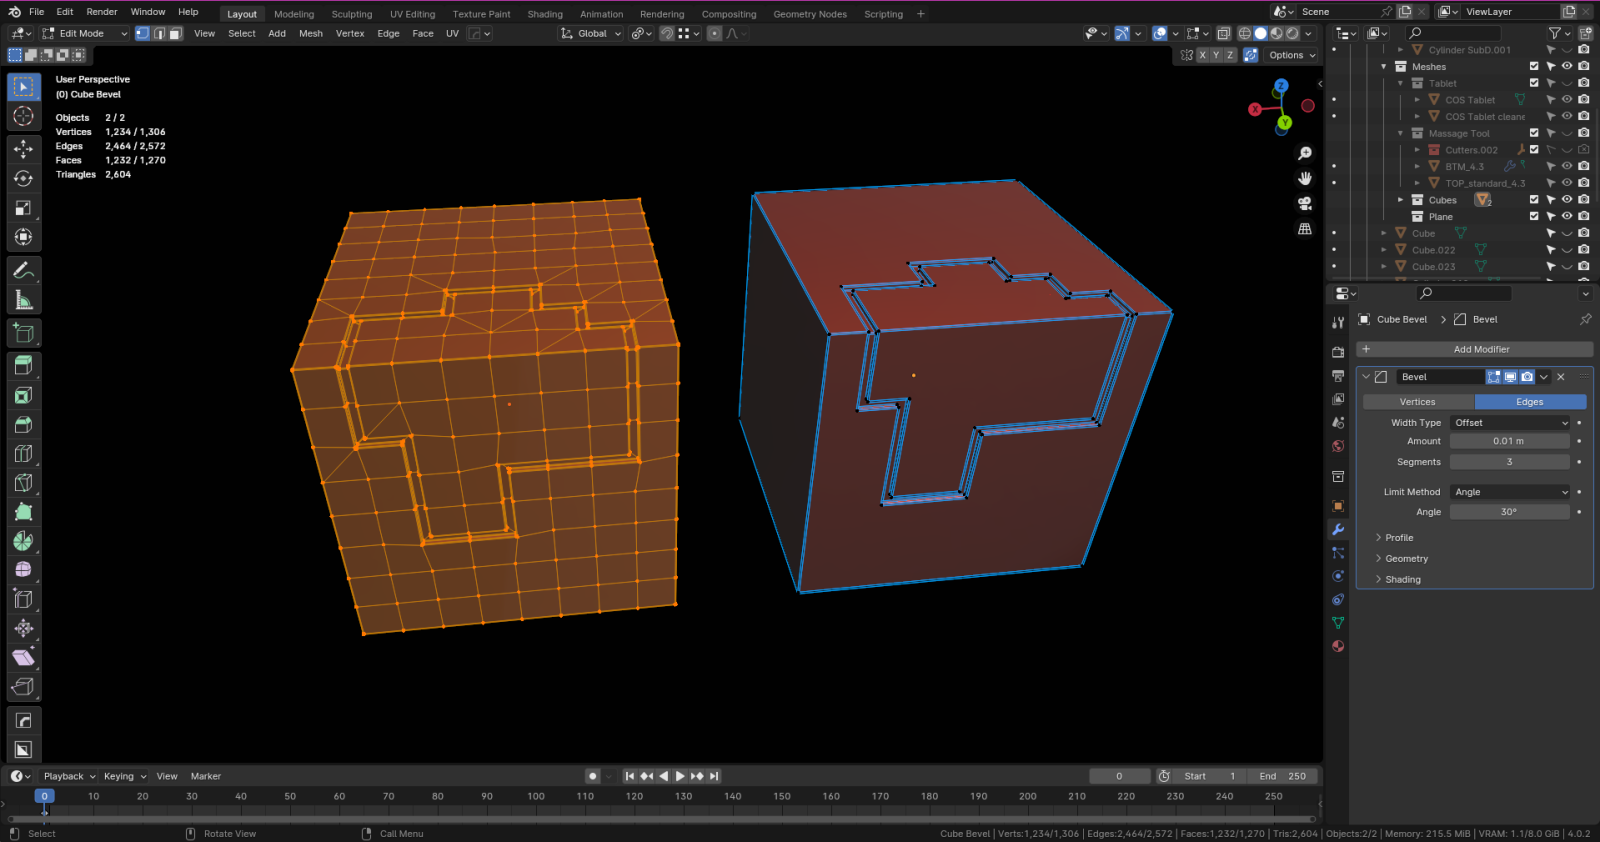1600x842 pixels.
Task: Click the Zoom viewport magnifier icon
Action: 1305,153
